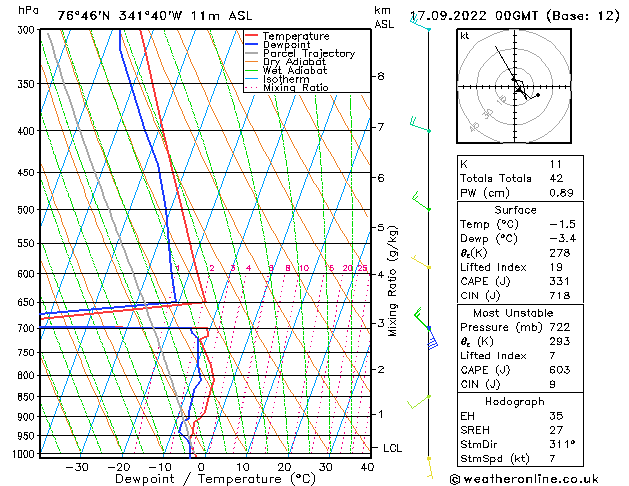This screenshot has width=629, height=486.
Task: Click the mixing ratio label '10' at 600 hPa
Action: [x=304, y=268]
